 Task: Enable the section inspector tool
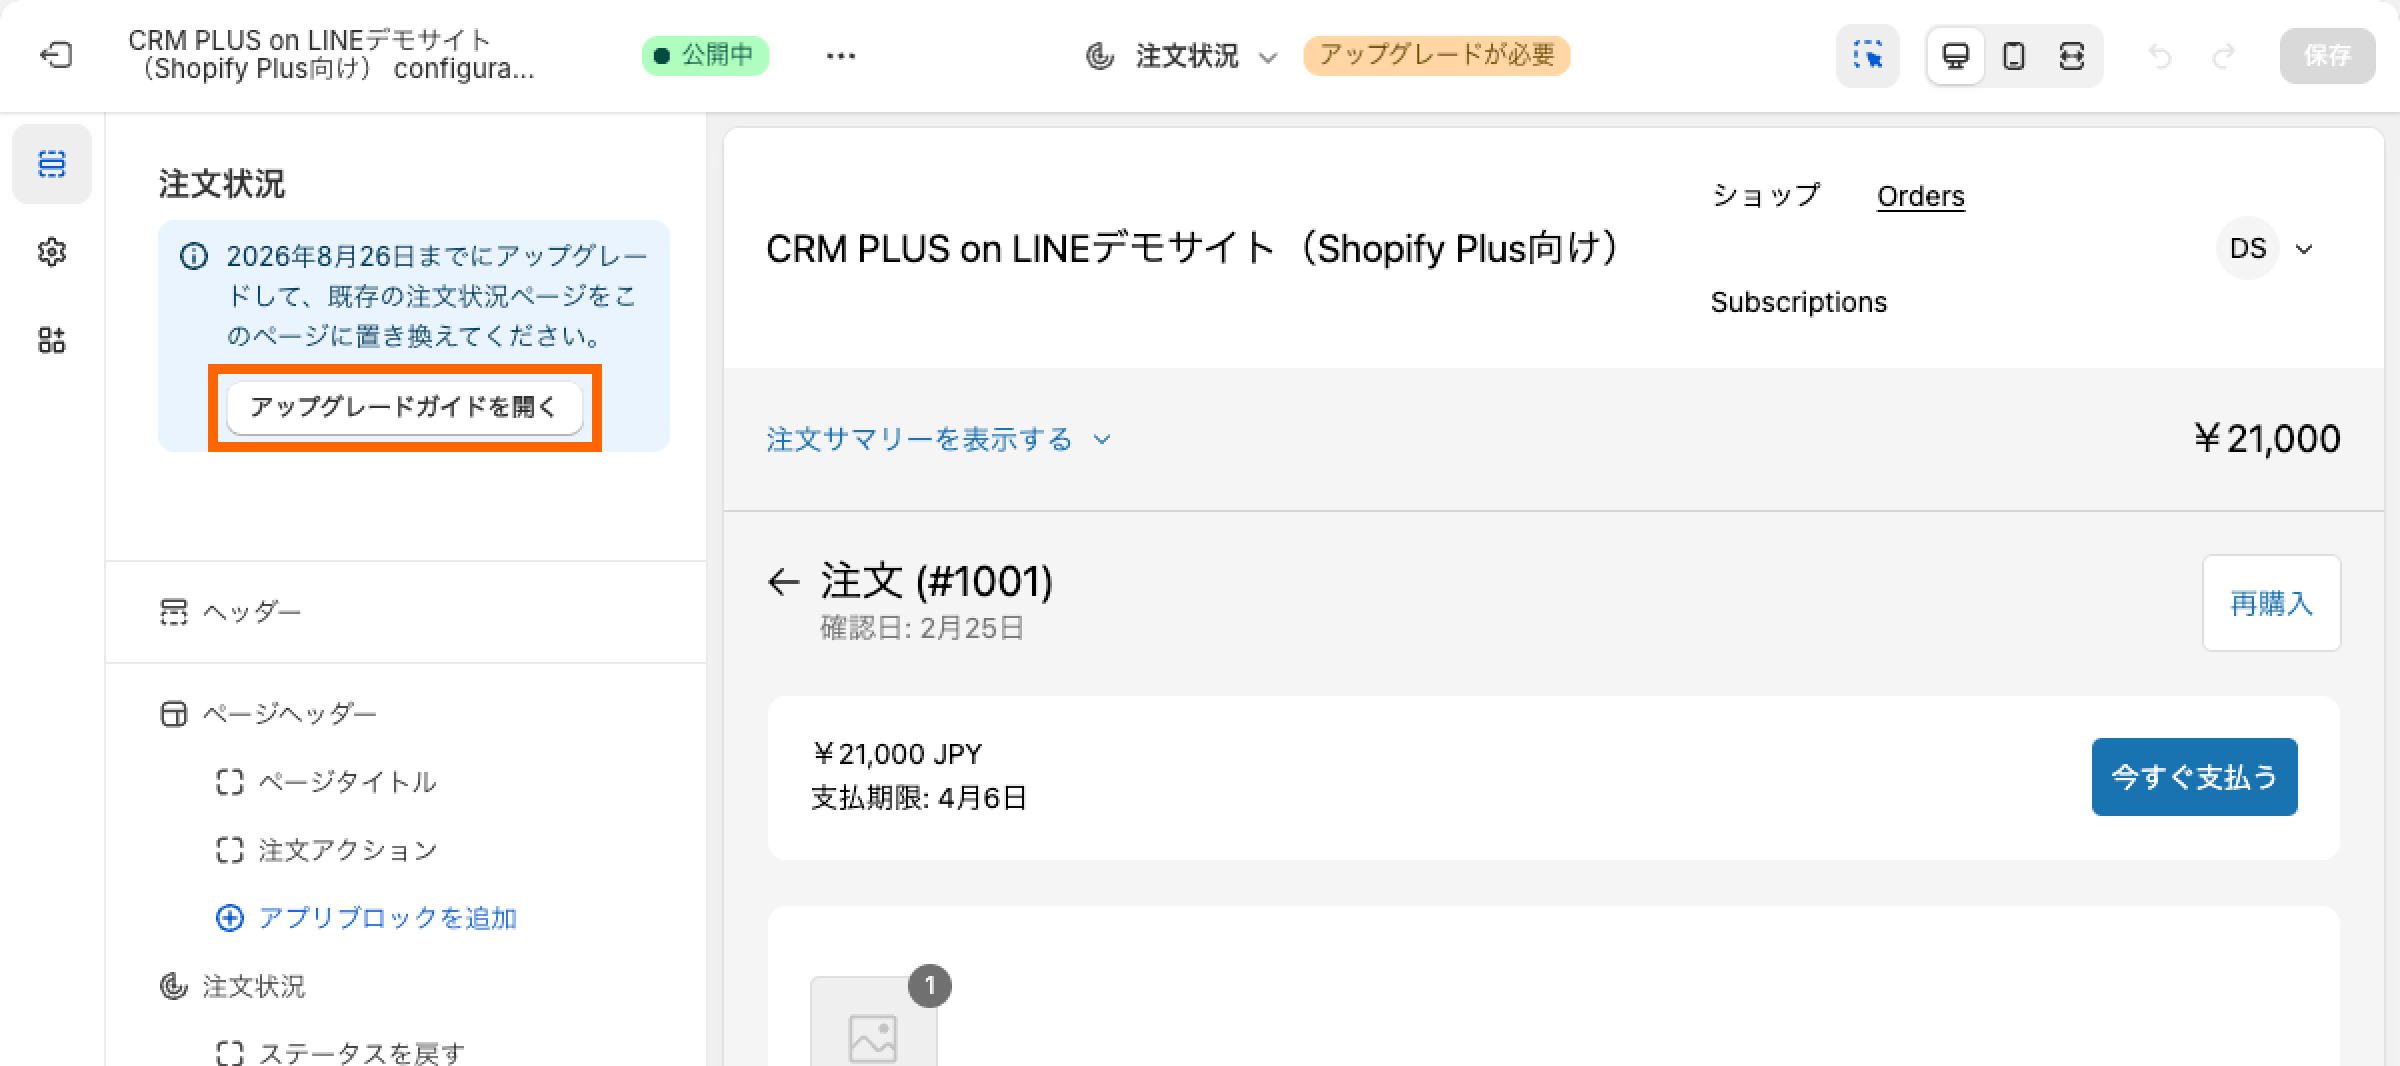point(1868,56)
